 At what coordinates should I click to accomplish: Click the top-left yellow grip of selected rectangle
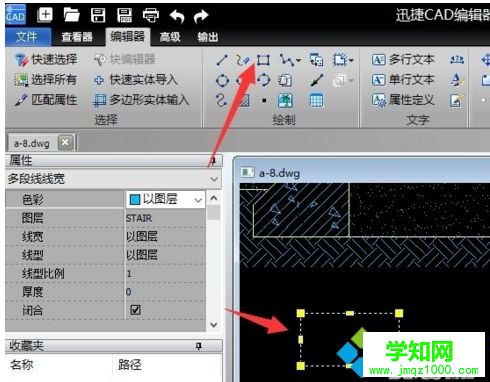click(x=301, y=313)
